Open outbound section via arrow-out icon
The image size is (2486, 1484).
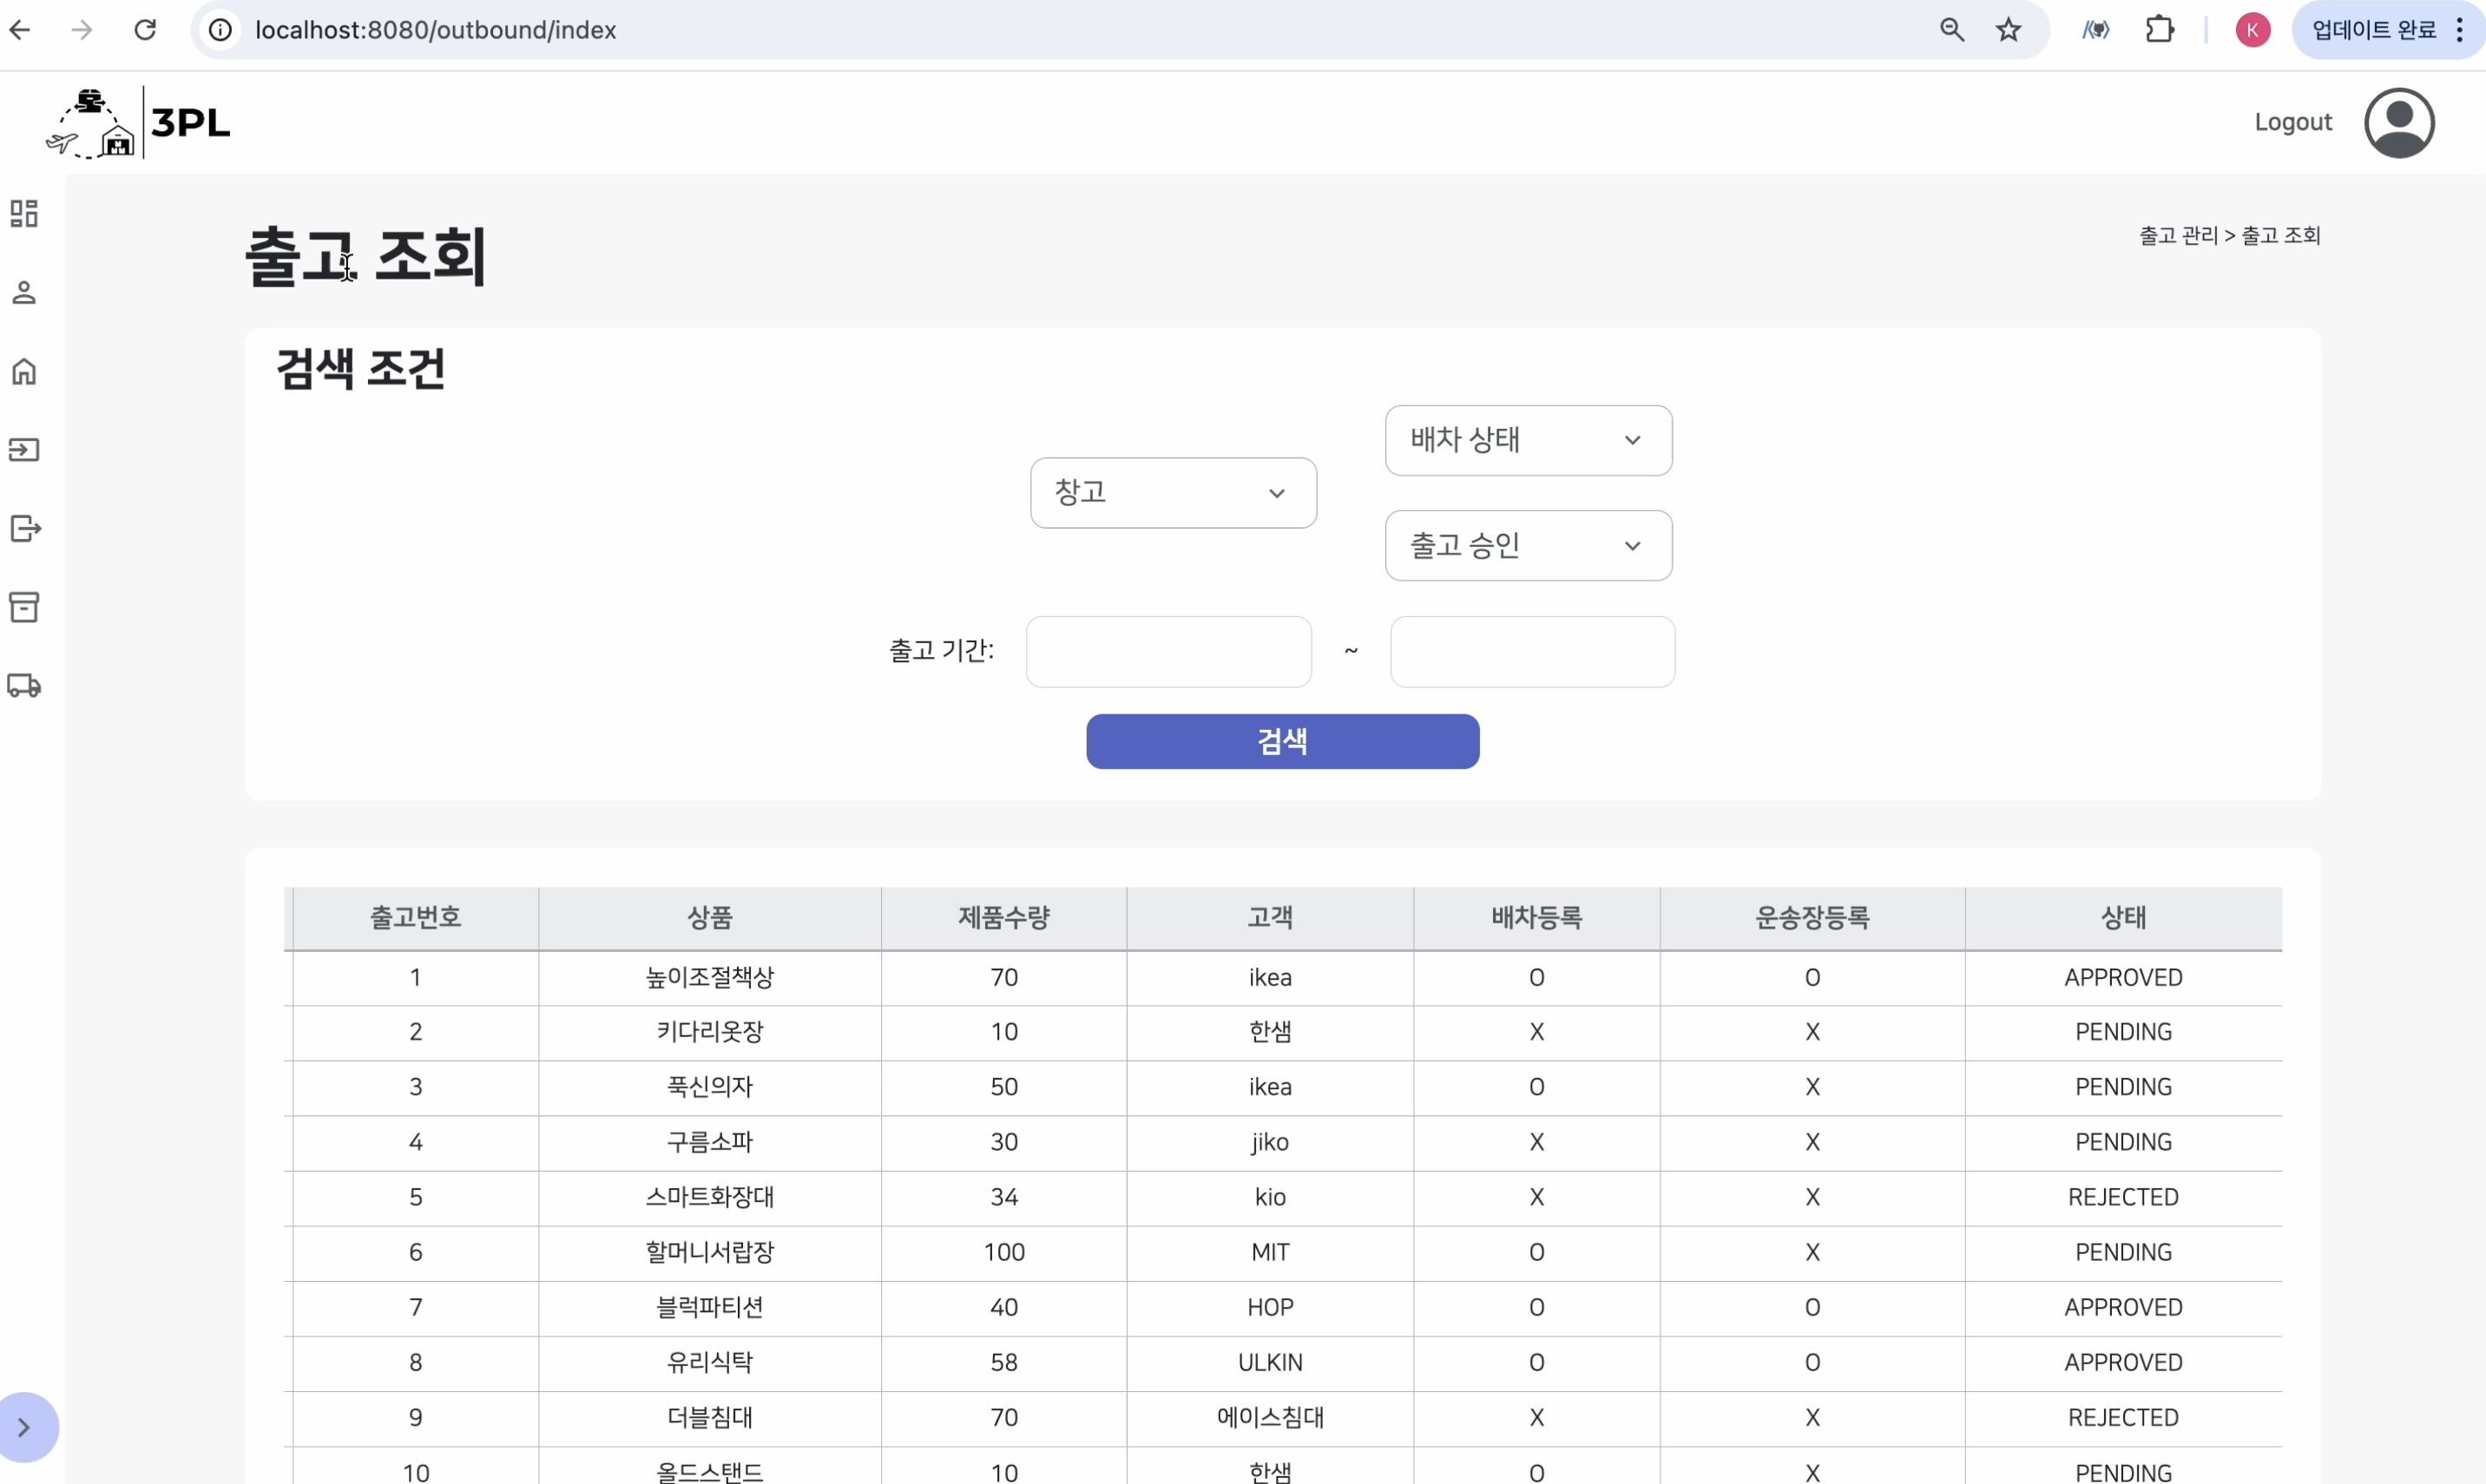(25, 528)
